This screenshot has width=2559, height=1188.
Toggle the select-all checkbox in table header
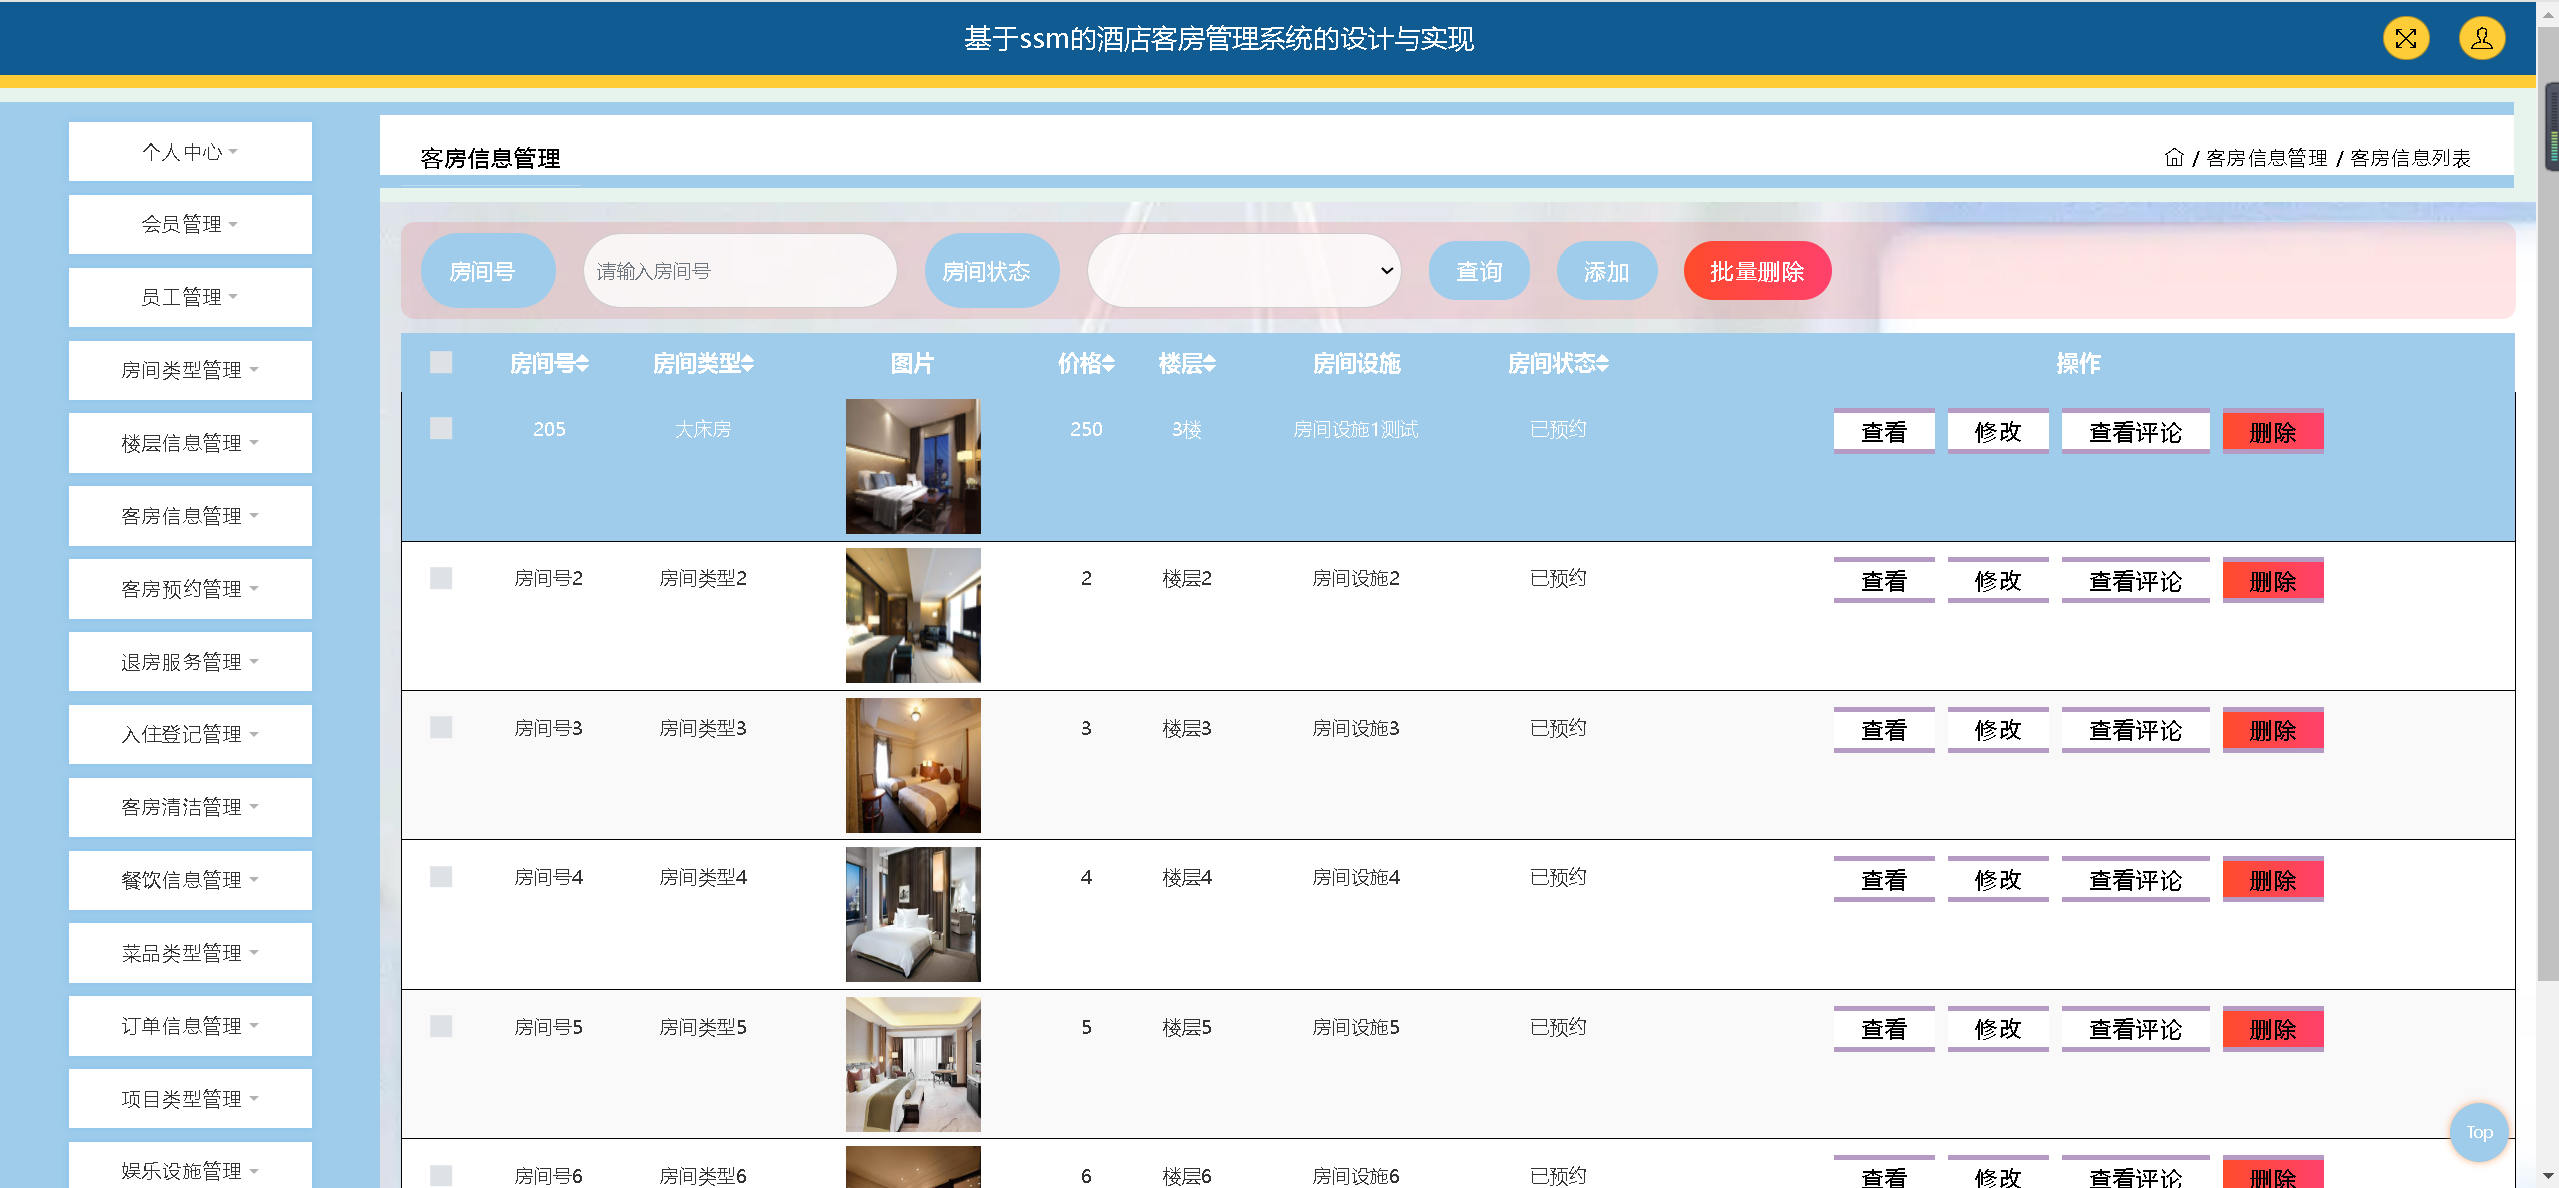pos(441,362)
